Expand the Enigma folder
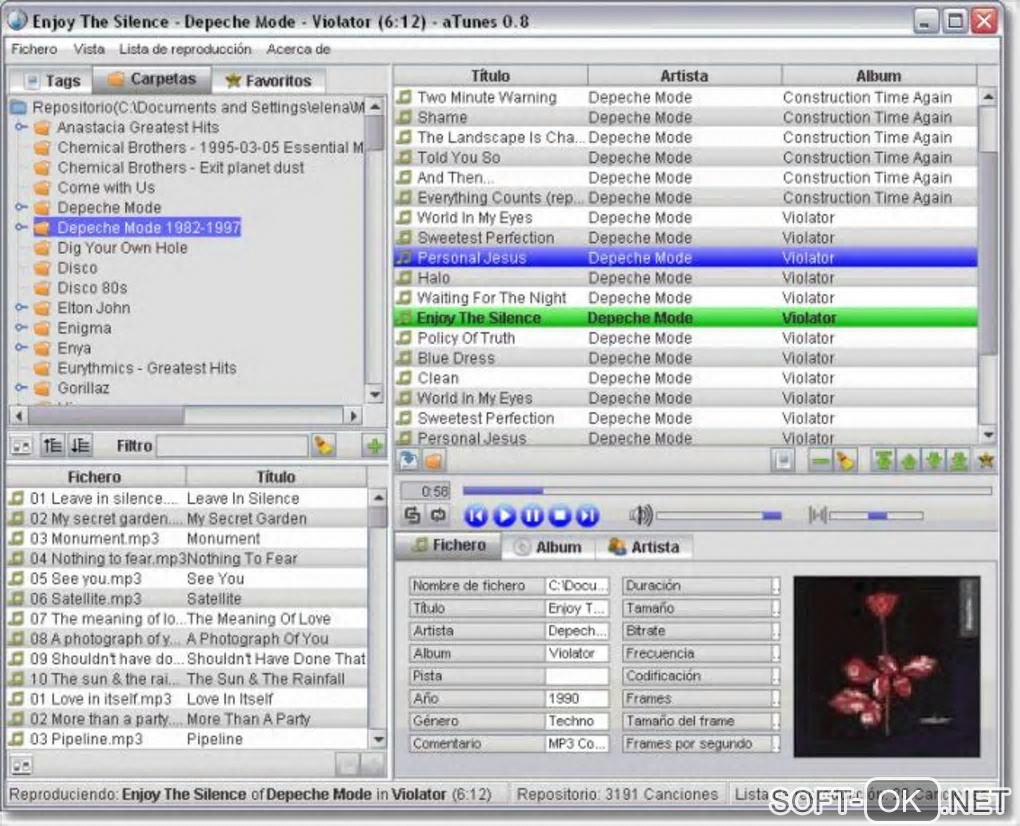This screenshot has width=1020, height=826. click(21, 328)
